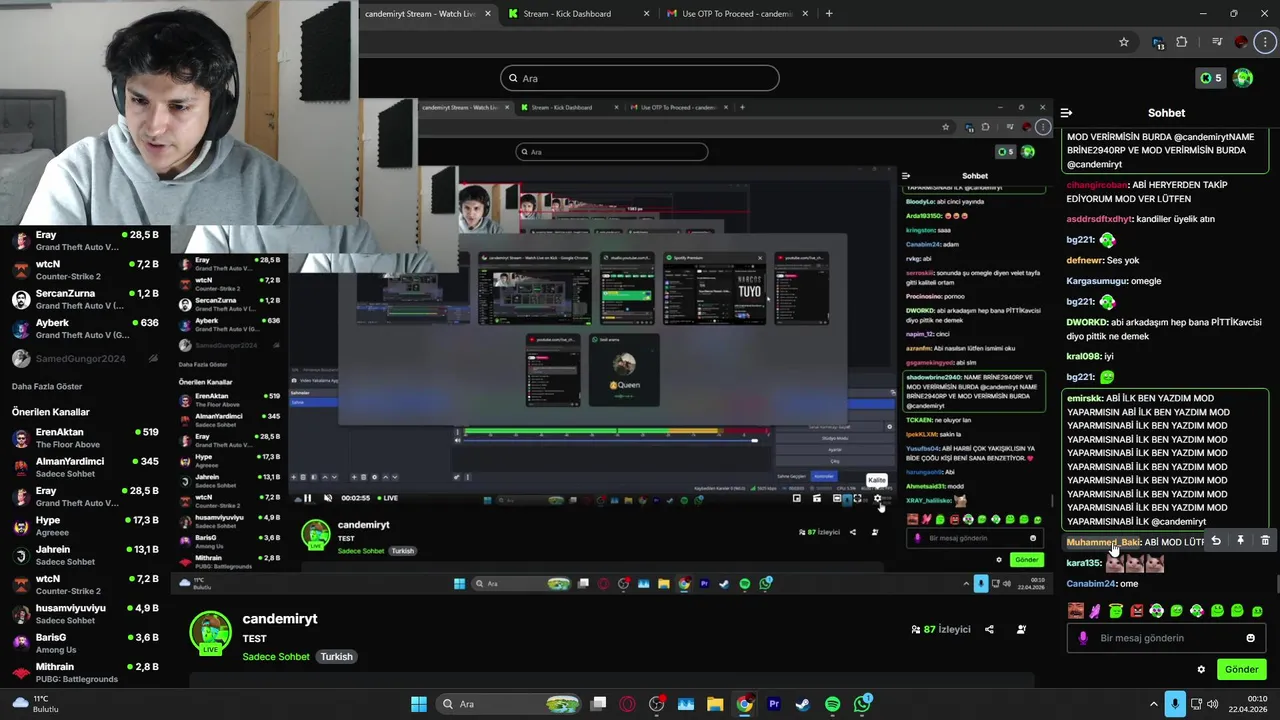Viewport: 1280px width, 720px height.
Task: Enter fullscreen on the stream player
Action: 857,498
